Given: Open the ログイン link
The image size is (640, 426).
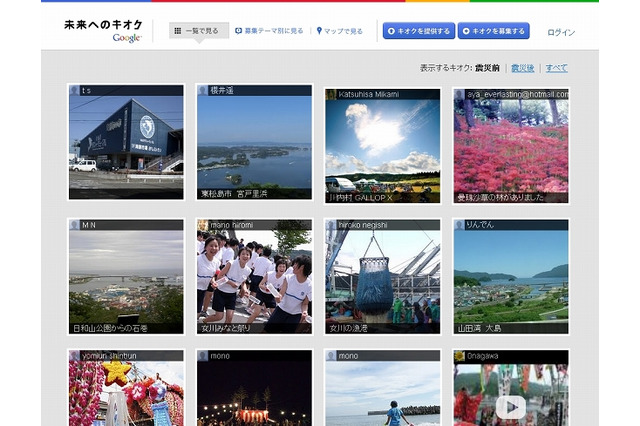Looking at the screenshot, I should tap(561, 32).
